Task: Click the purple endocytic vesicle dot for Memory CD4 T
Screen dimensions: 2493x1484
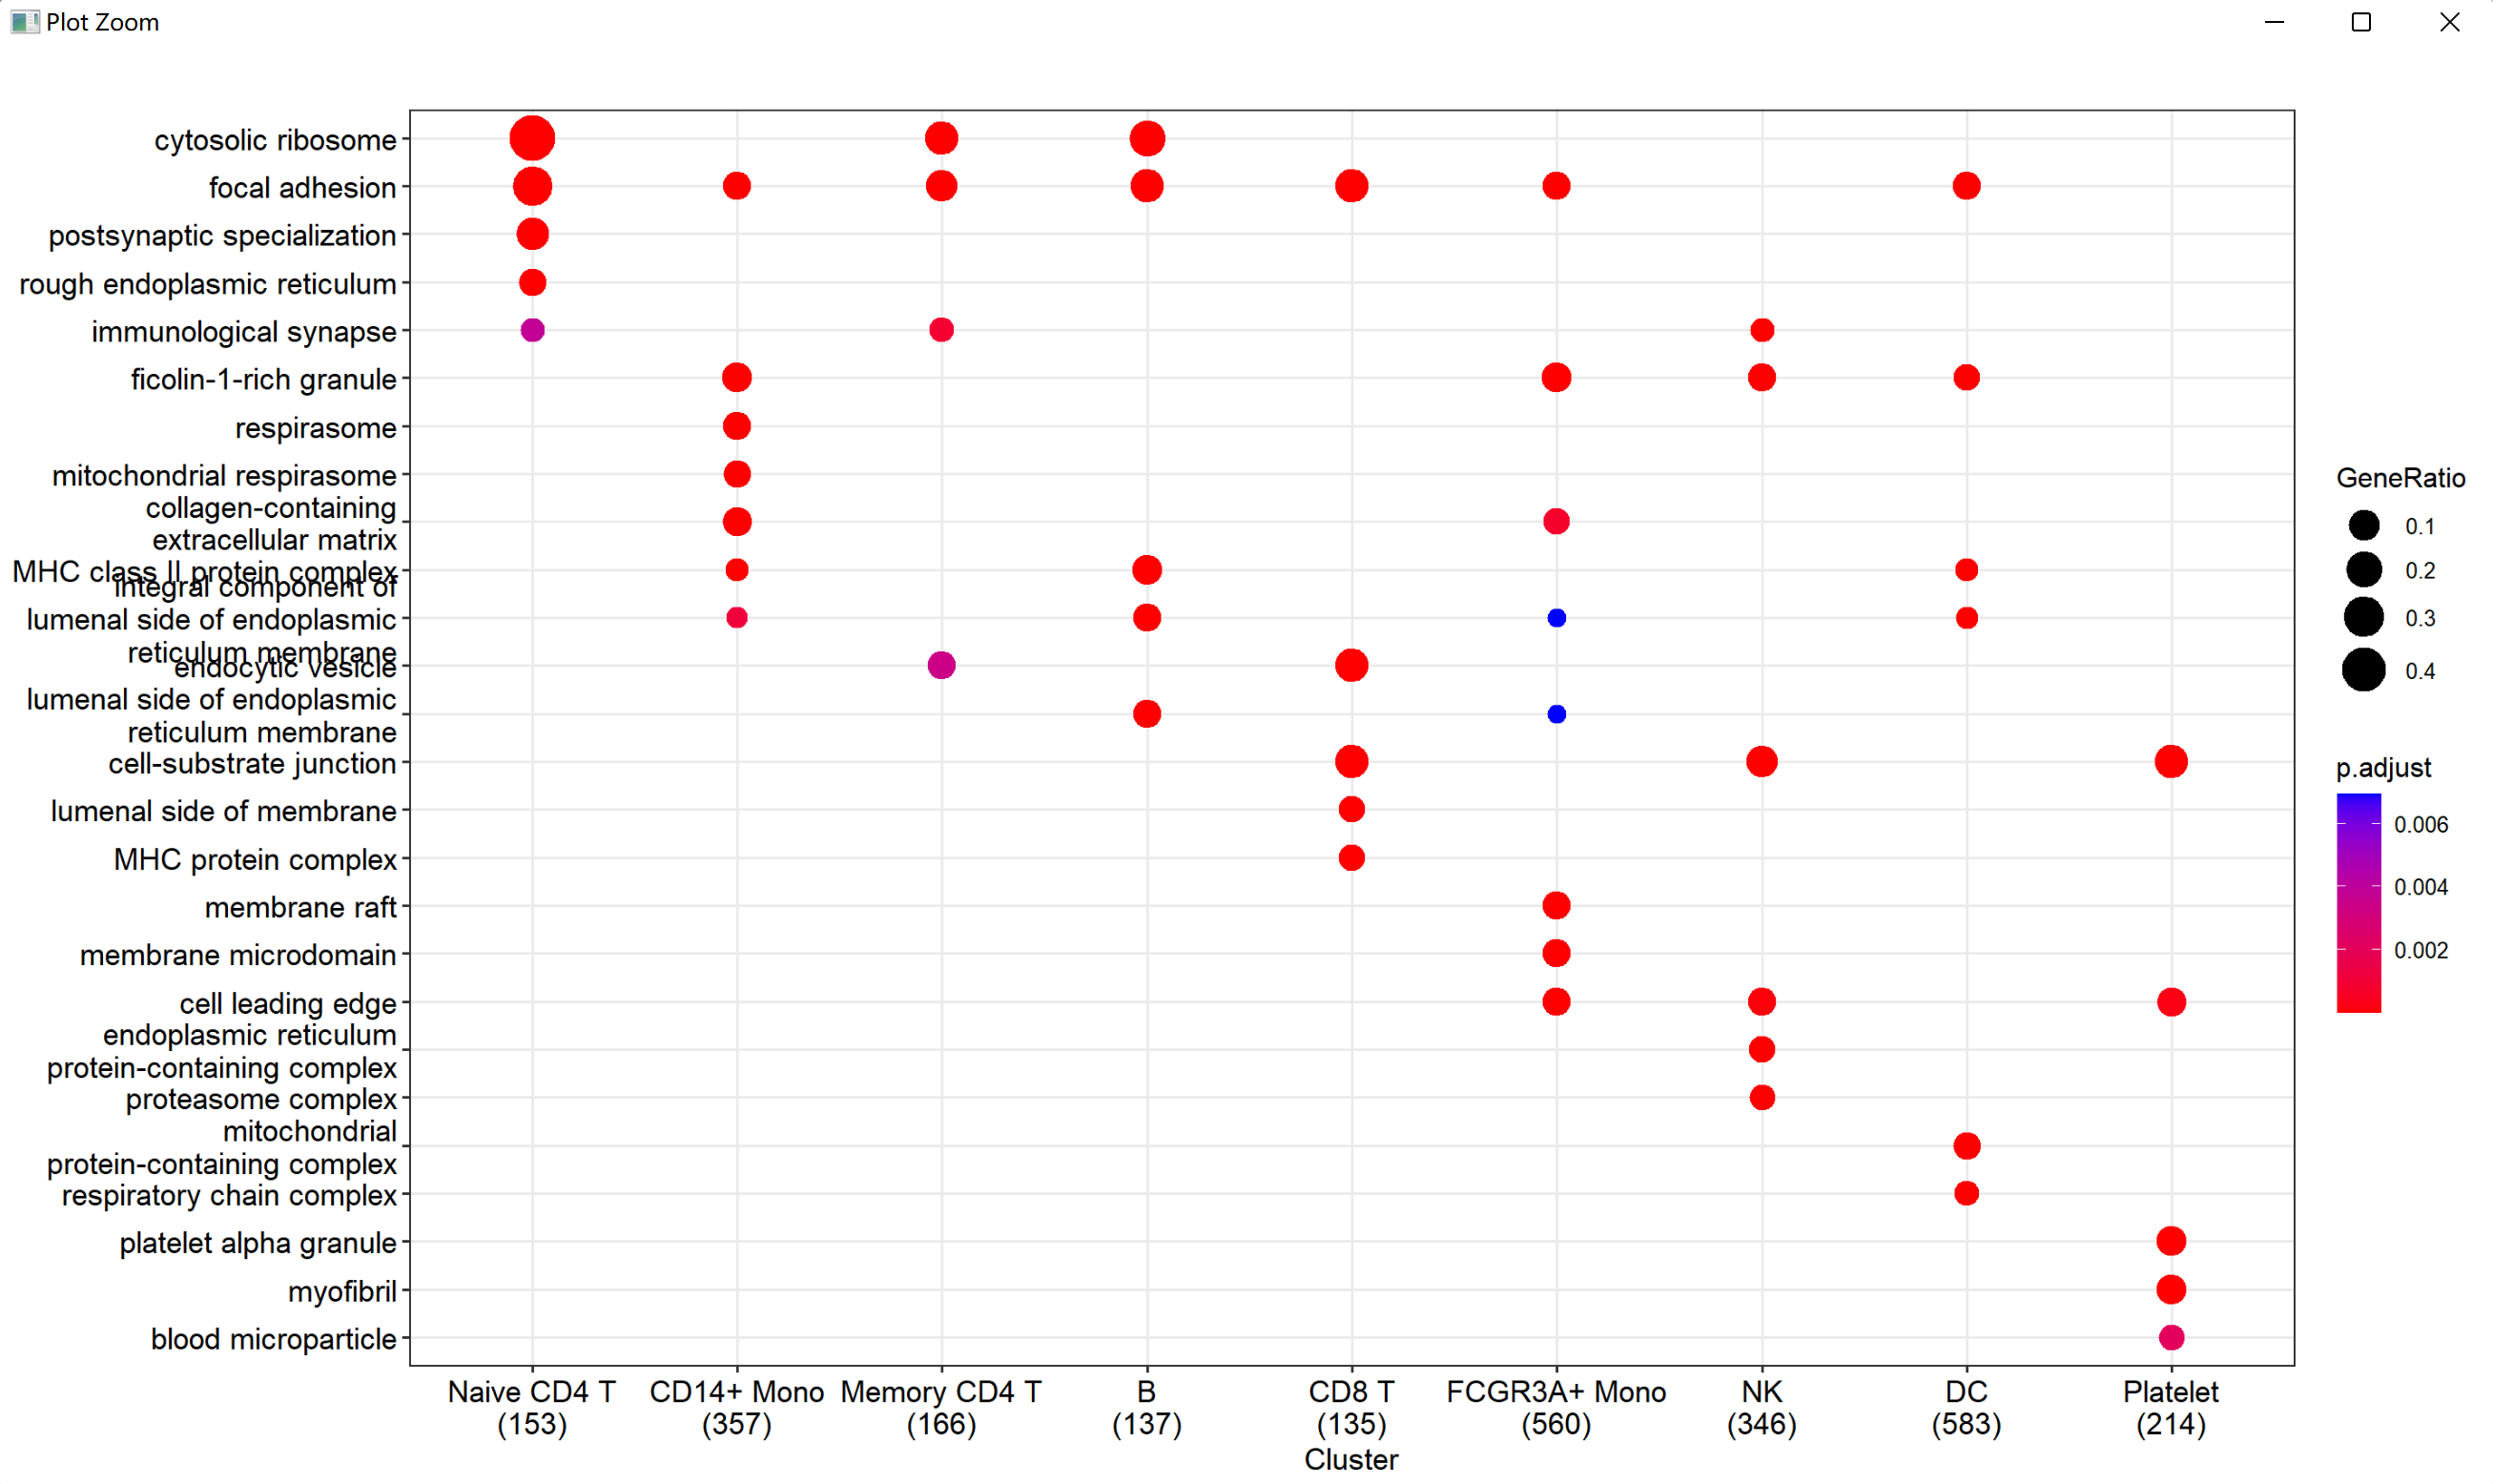Action: point(941,665)
